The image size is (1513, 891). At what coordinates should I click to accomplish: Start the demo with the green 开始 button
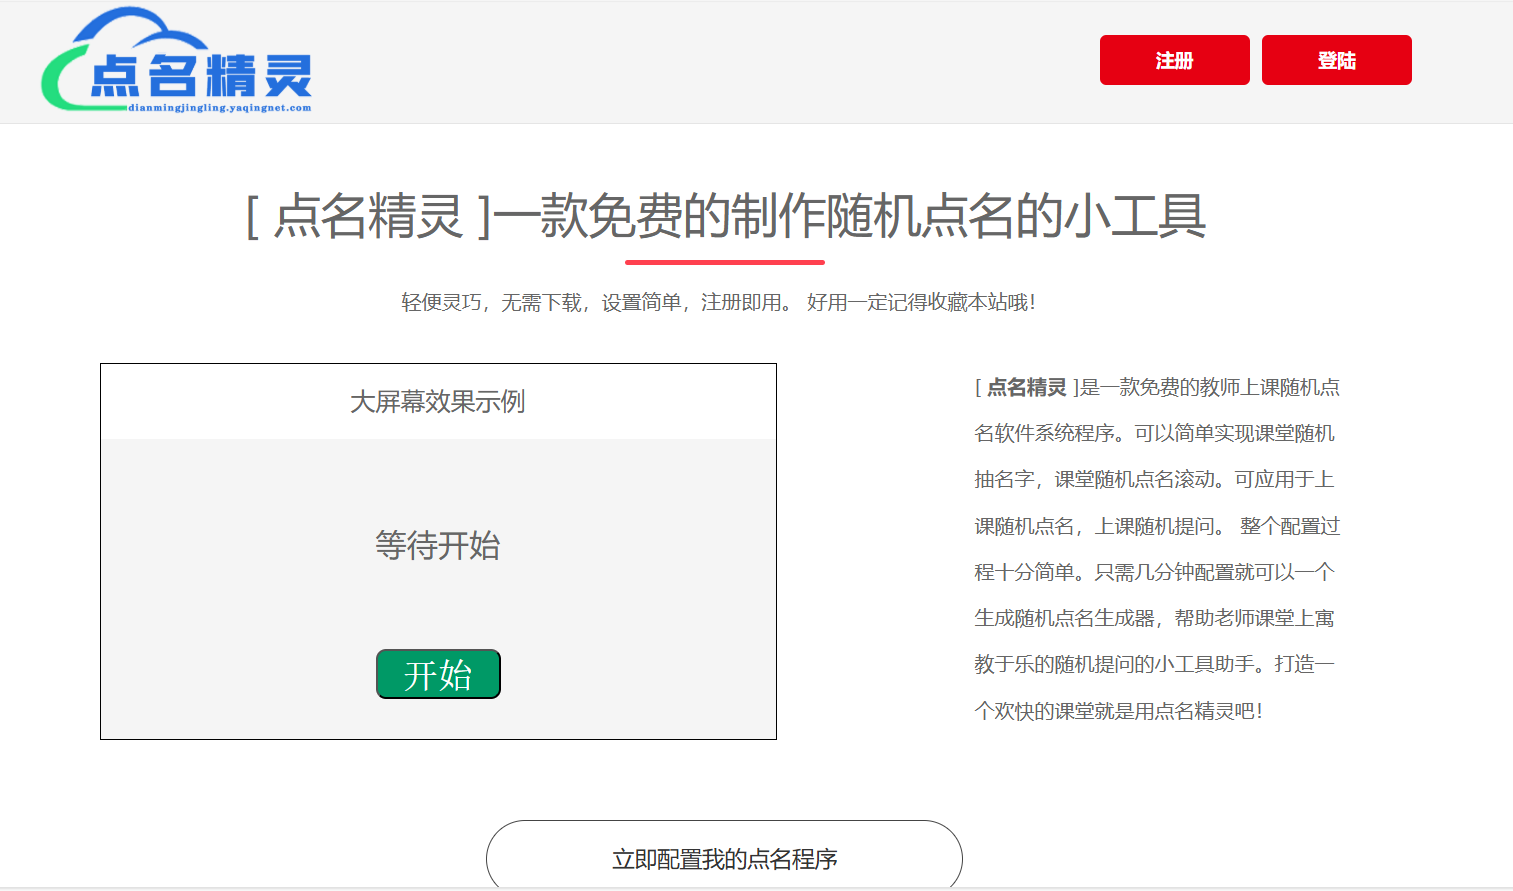438,674
